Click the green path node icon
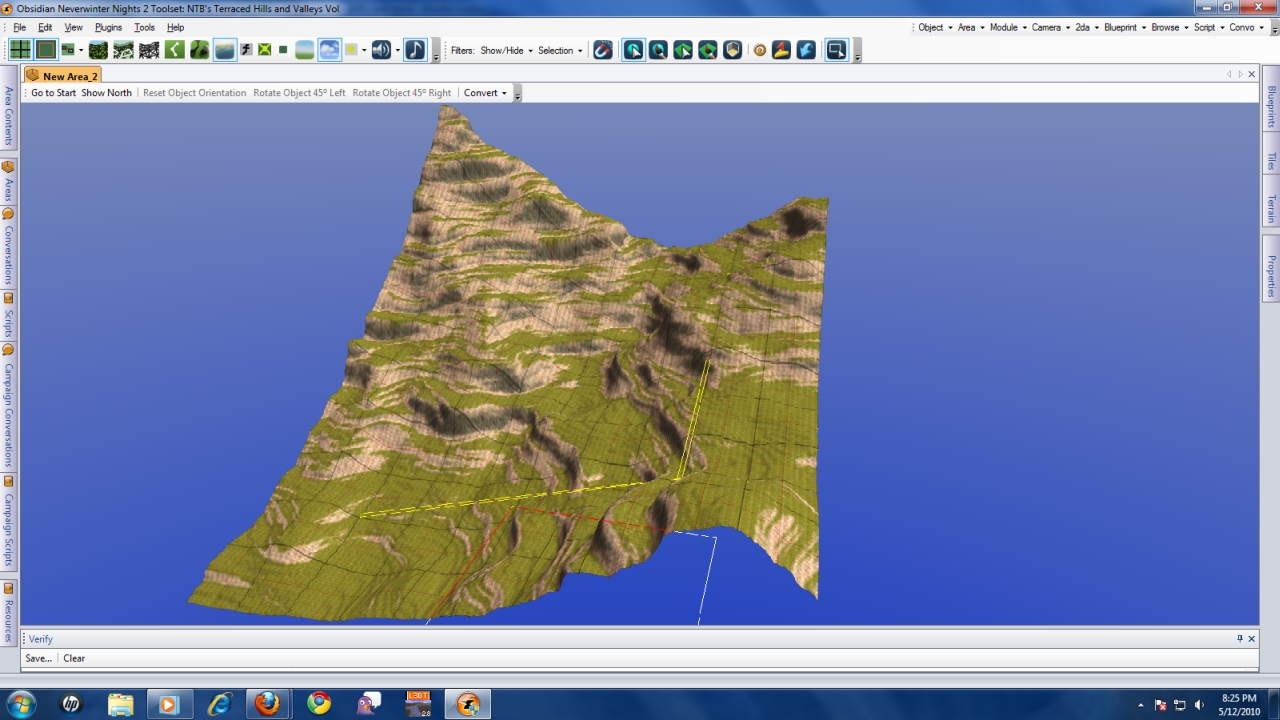The height and width of the screenshot is (720, 1280). tap(175, 50)
